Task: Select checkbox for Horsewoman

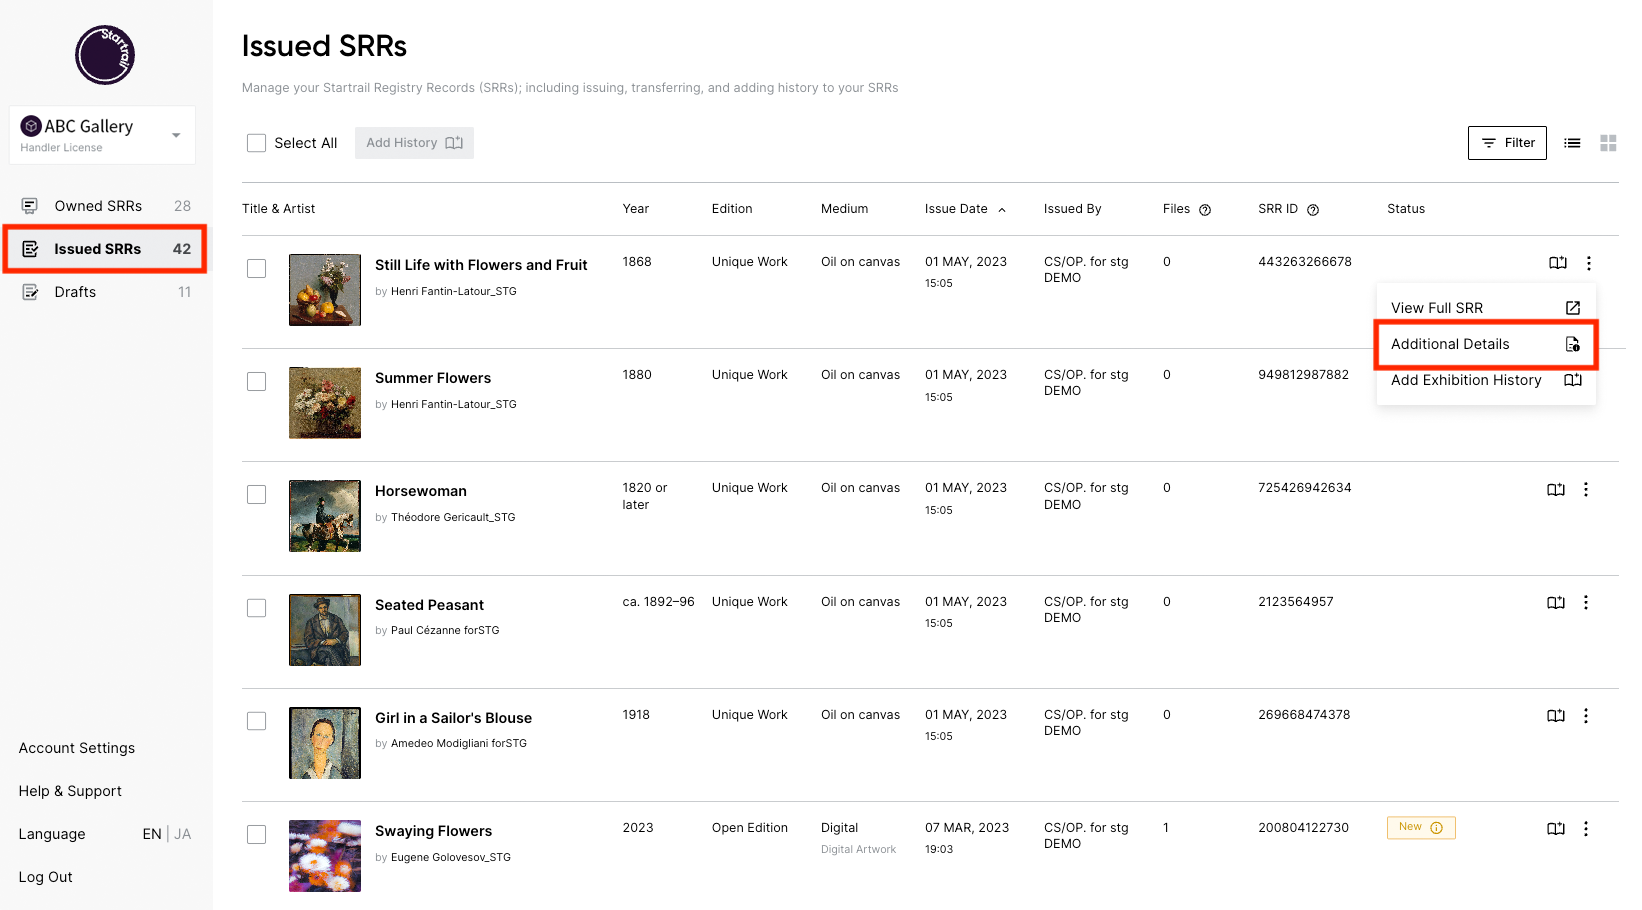Action: click(257, 495)
